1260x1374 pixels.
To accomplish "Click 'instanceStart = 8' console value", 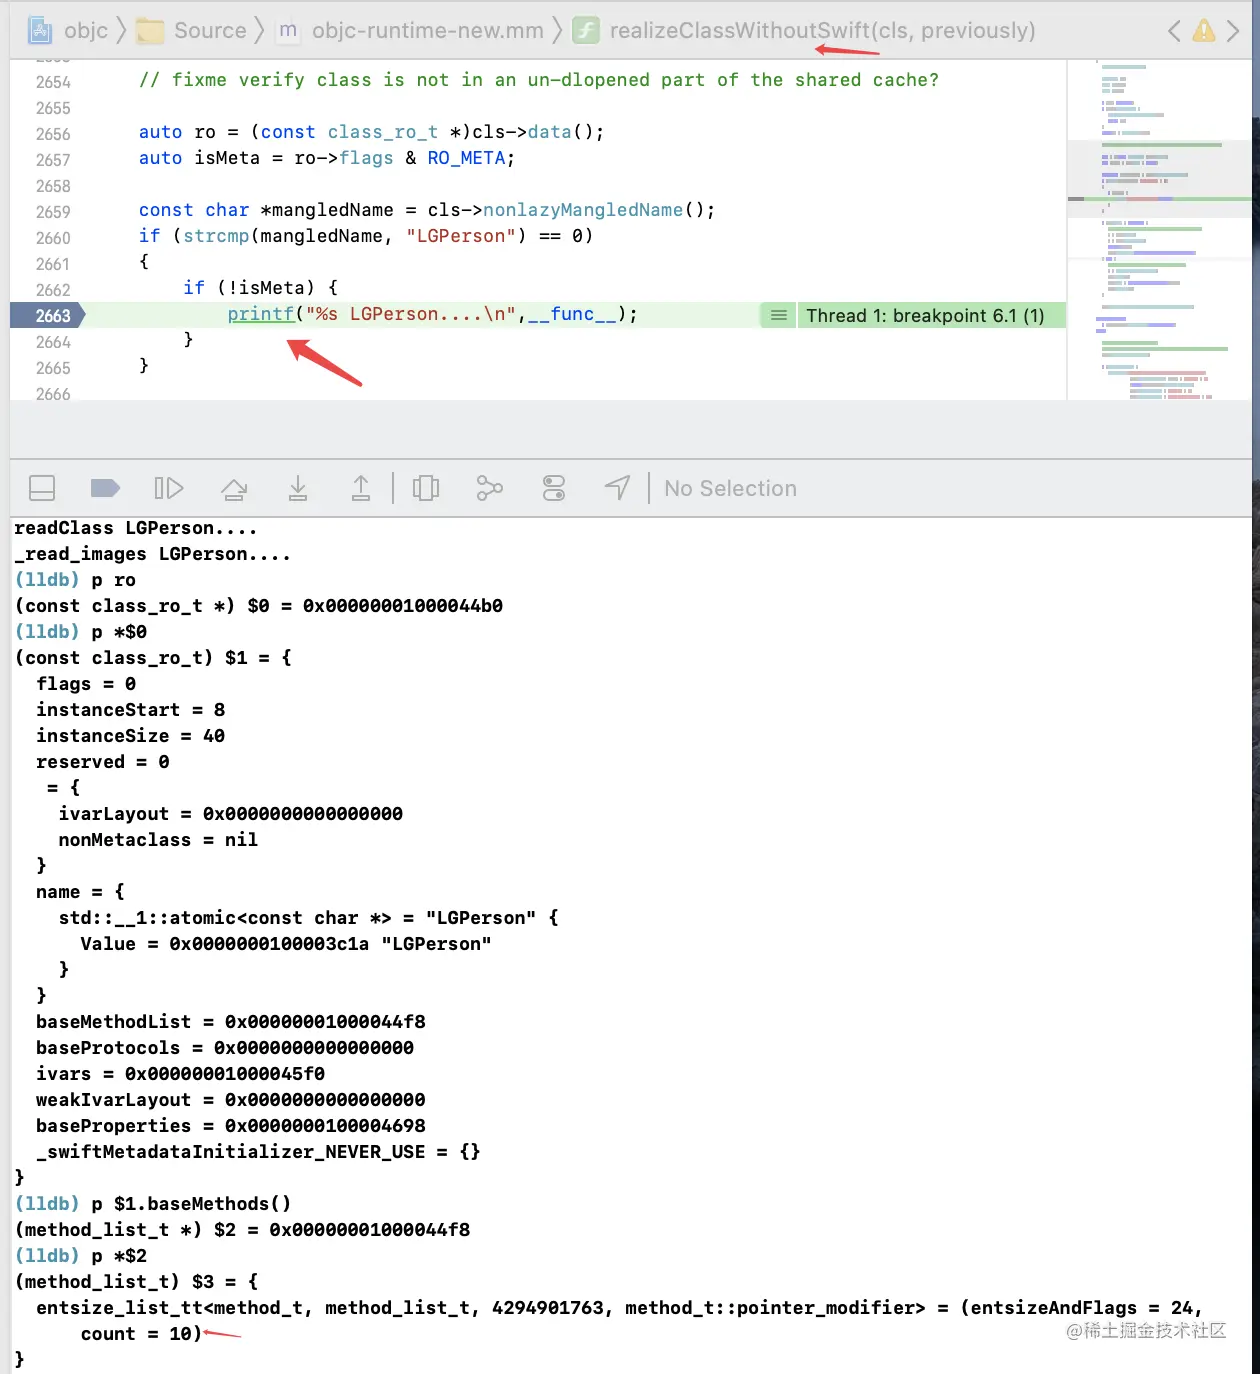I will coord(131,710).
